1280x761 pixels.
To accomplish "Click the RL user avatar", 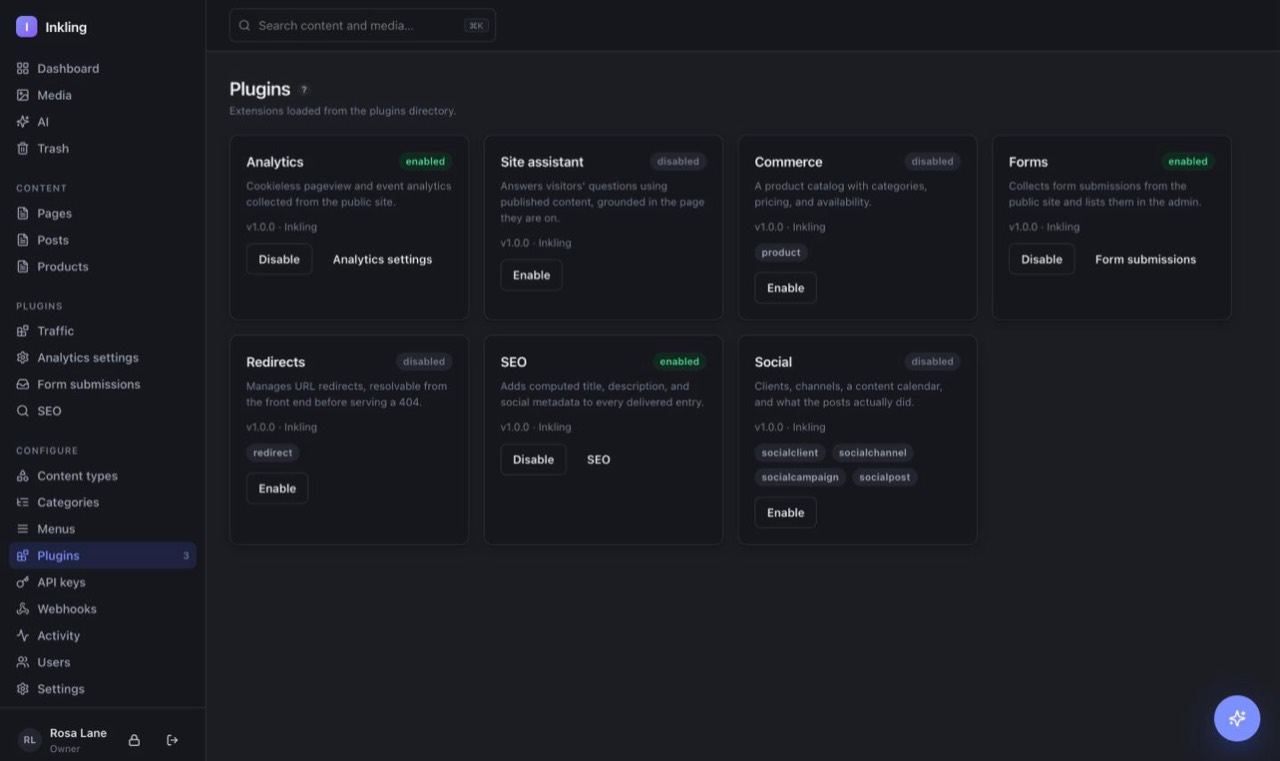I will point(30,740).
